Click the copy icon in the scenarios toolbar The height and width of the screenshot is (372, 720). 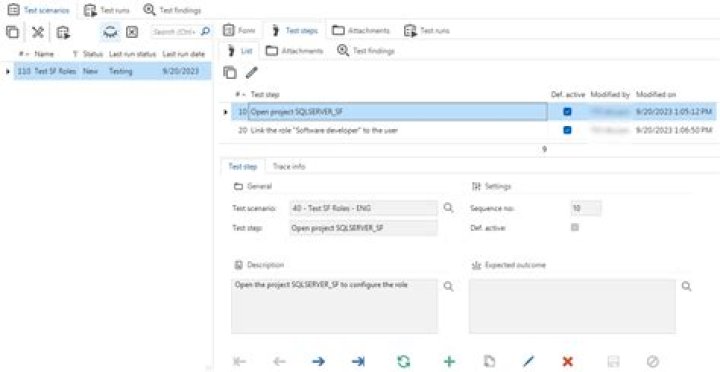[x=12, y=32]
